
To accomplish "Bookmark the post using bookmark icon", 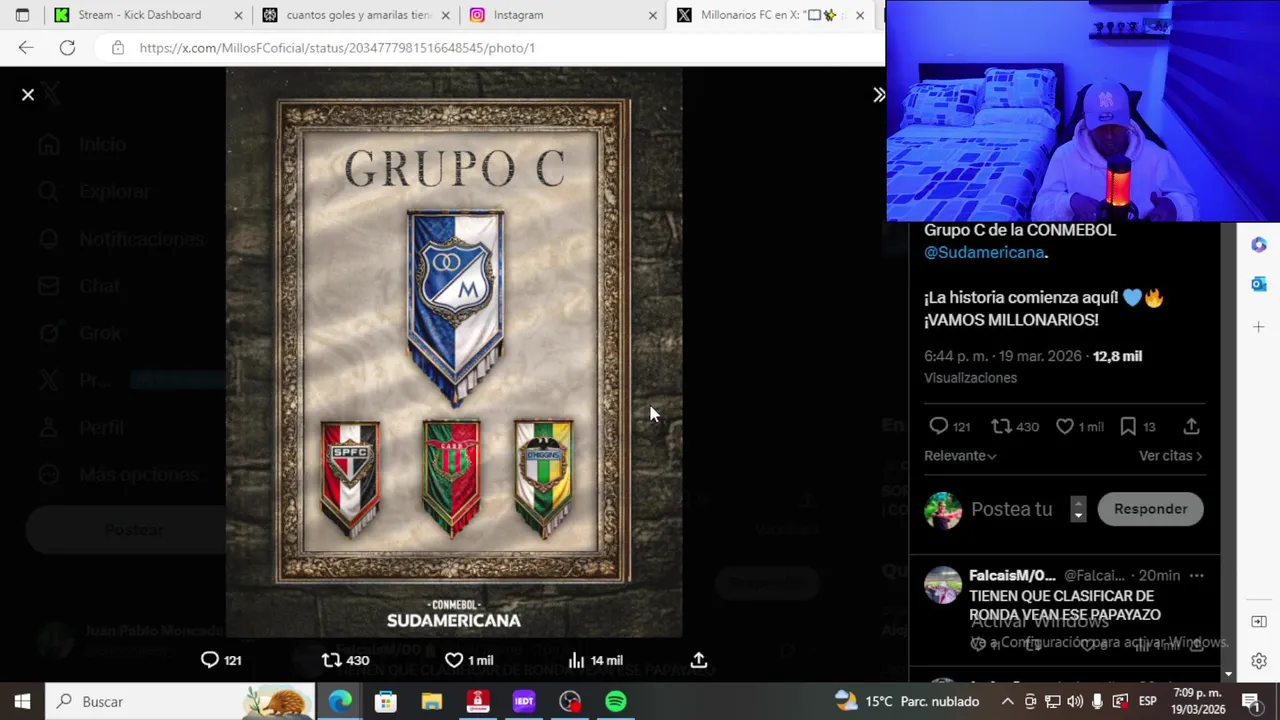I will pyautogui.click(x=1128, y=427).
